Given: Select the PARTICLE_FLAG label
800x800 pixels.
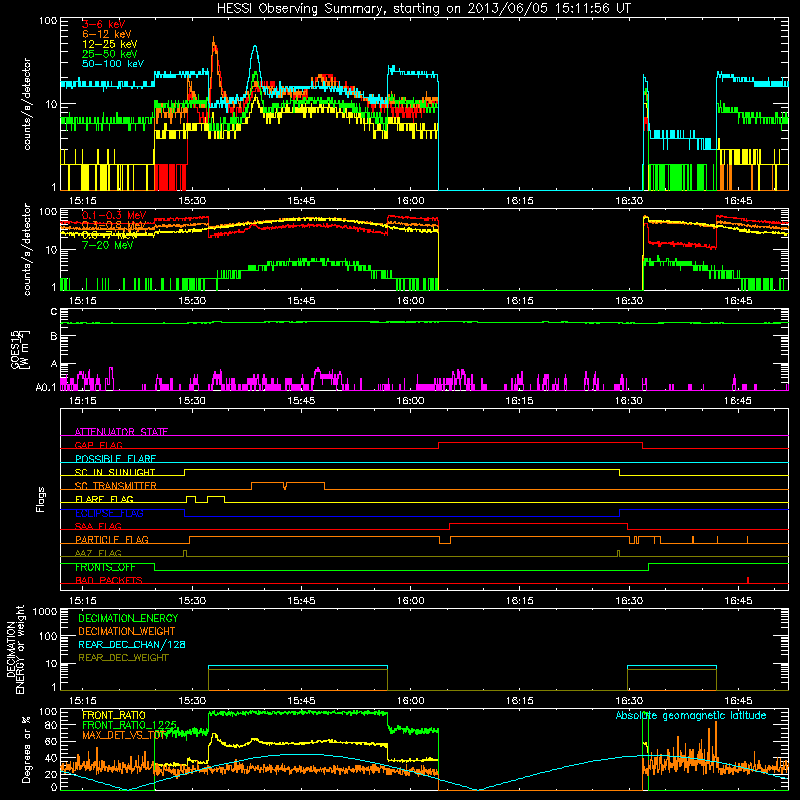Looking at the screenshot, I should pyautogui.click(x=112, y=540).
